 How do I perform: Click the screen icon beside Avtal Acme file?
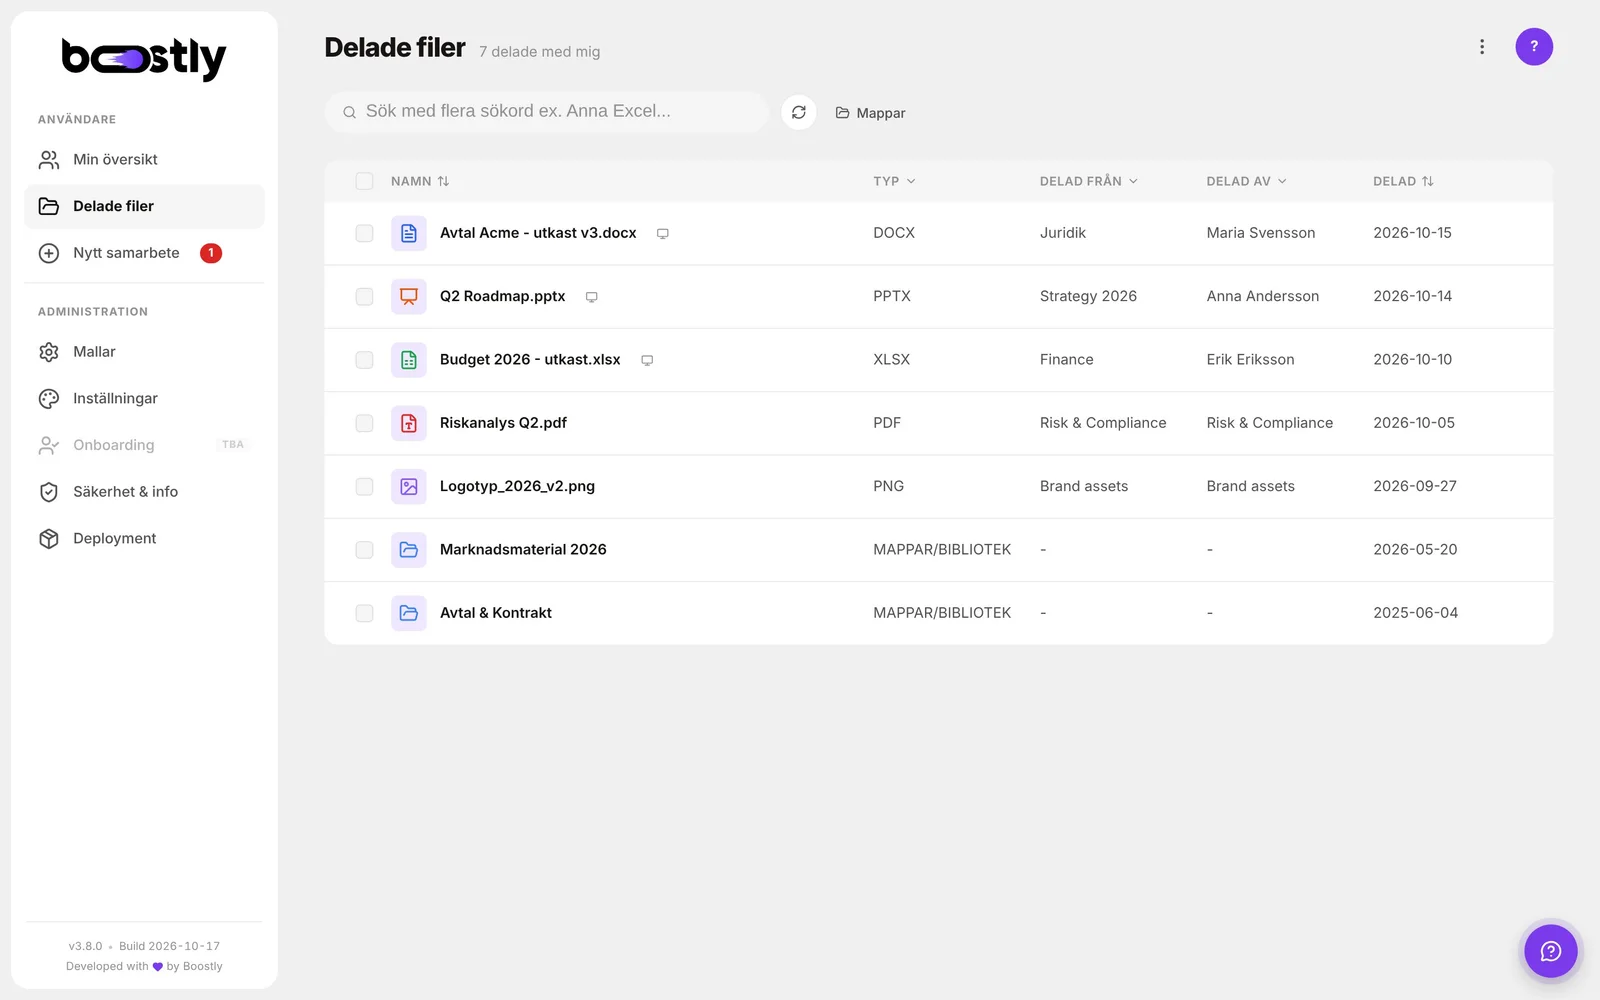pos(662,234)
